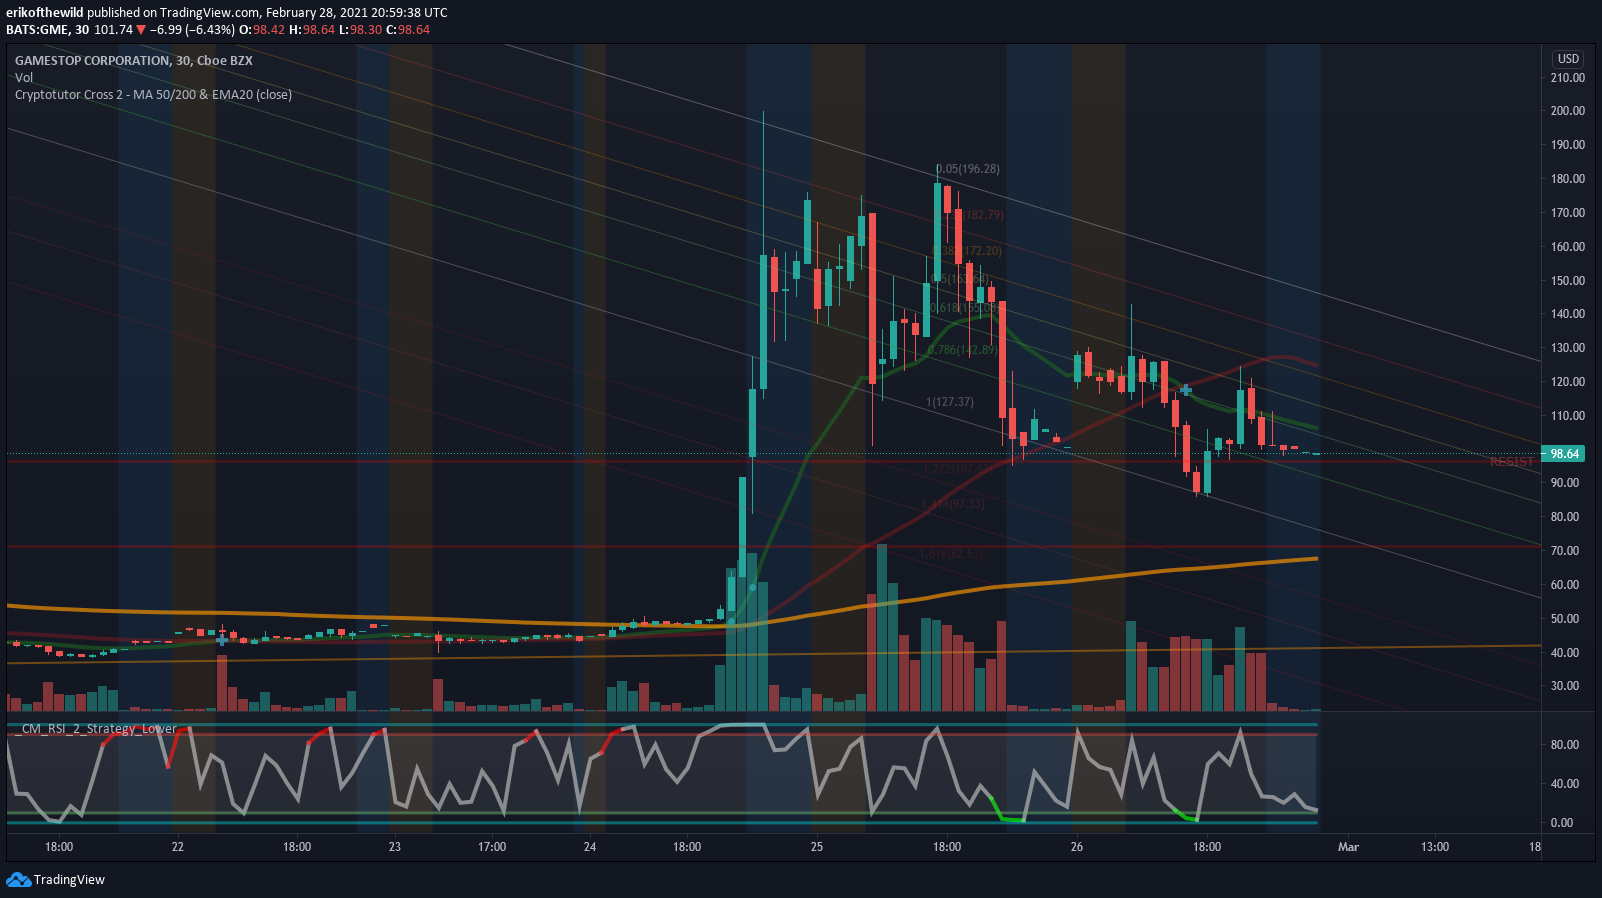Click the 22 date label on time axis
The image size is (1602, 898).
pos(178,847)
